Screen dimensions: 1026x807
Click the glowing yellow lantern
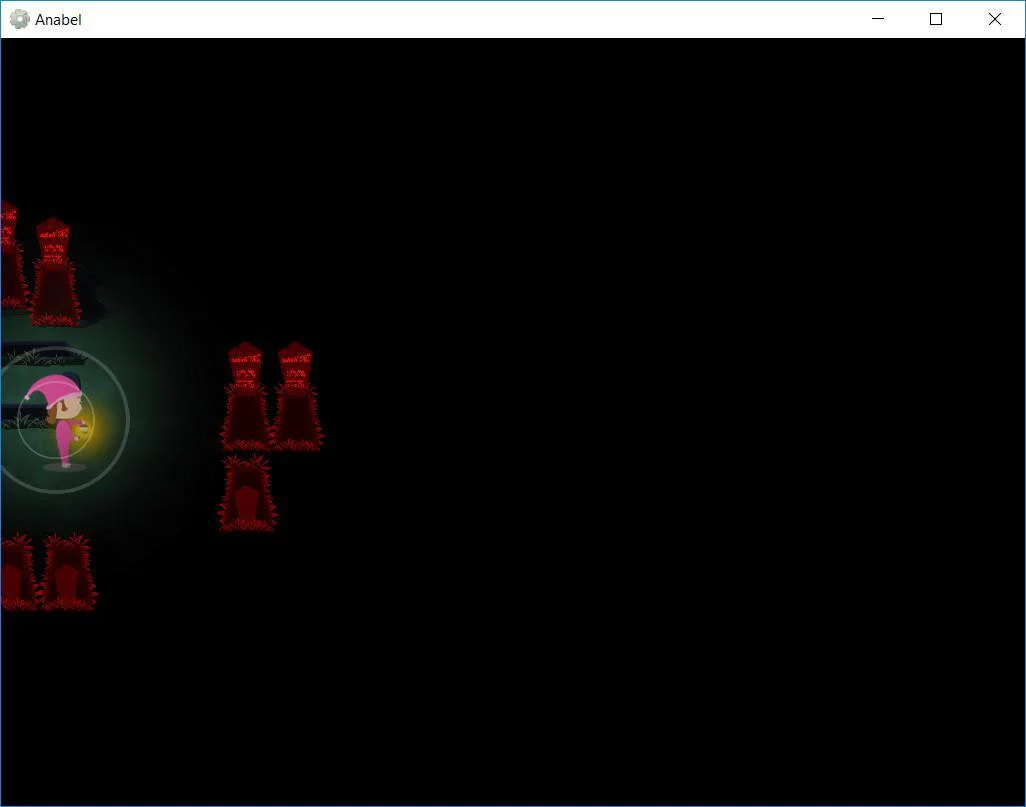click(x=82, y=429)
